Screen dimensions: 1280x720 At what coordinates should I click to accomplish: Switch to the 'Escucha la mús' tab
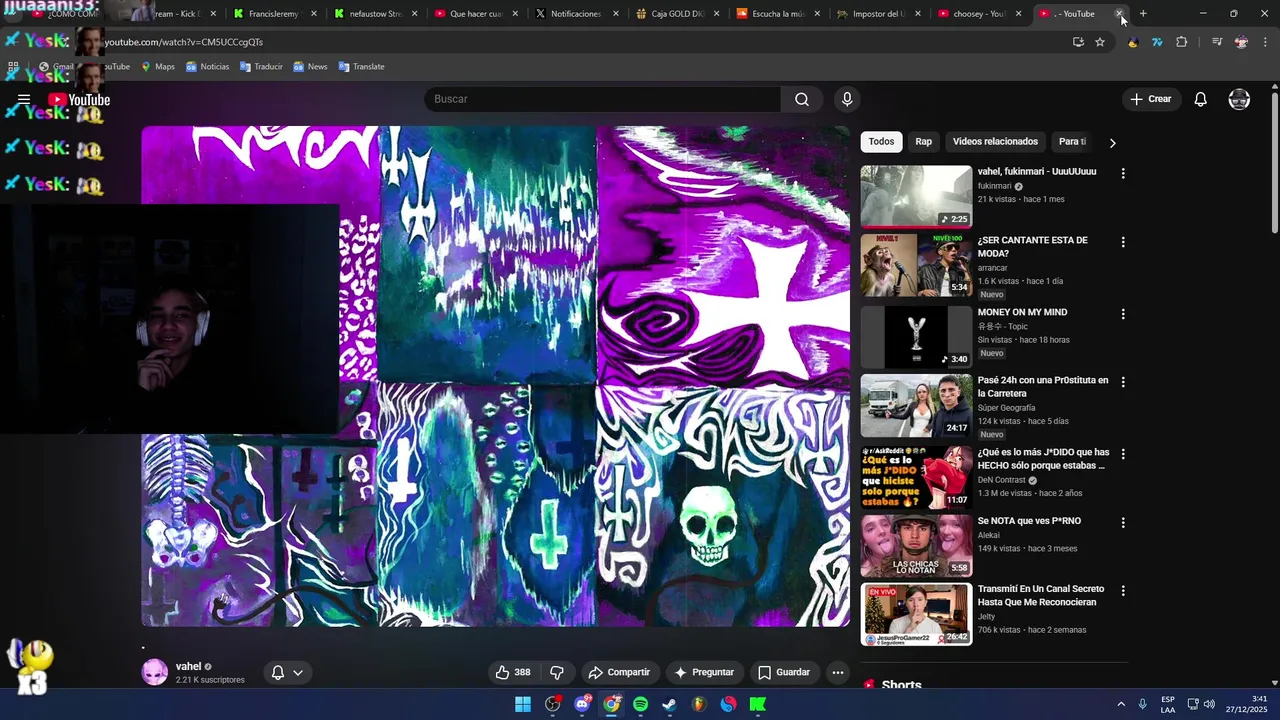click(x=778, y=14)
